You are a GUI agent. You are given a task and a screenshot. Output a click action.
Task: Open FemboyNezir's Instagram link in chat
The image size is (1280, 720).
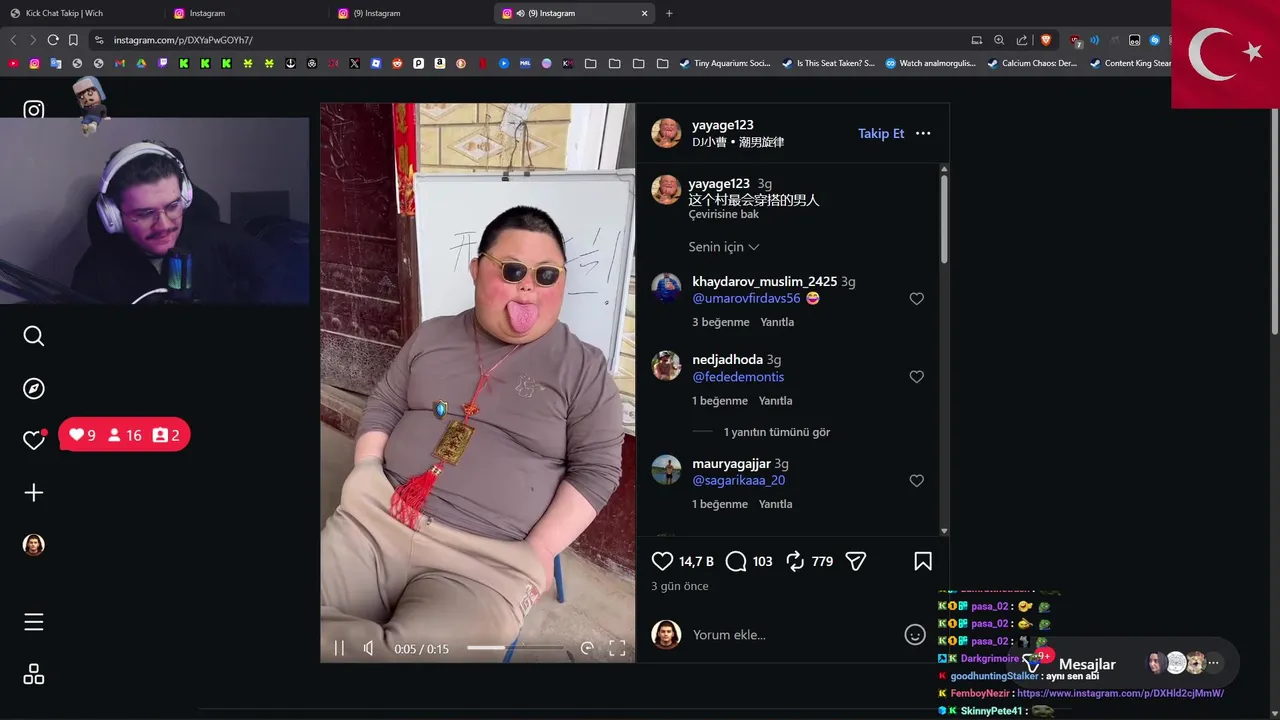pyautogui.click(x=1120, y=693)
